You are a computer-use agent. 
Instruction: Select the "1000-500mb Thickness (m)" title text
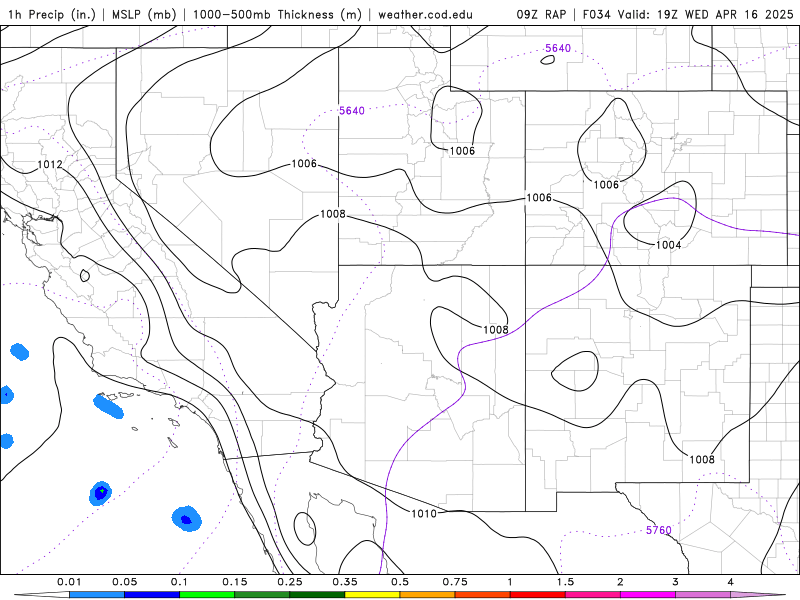click(277, 14)
